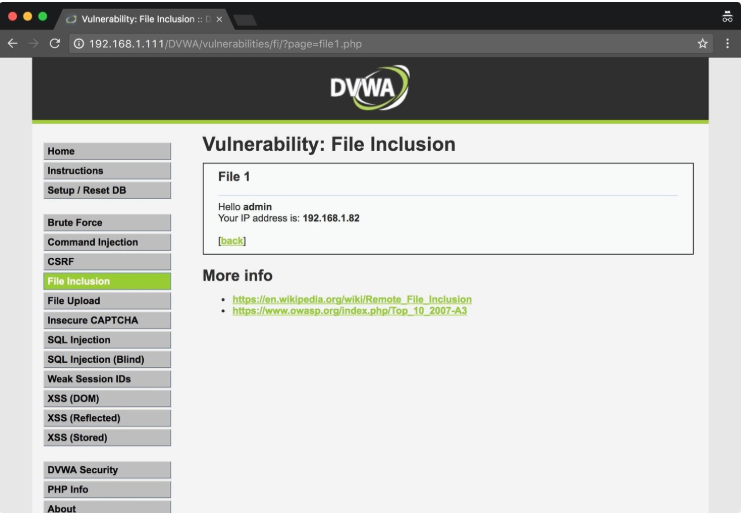
Task: Click the browser forward arrow
Action: pyautogui.click(x=34, y=43)
